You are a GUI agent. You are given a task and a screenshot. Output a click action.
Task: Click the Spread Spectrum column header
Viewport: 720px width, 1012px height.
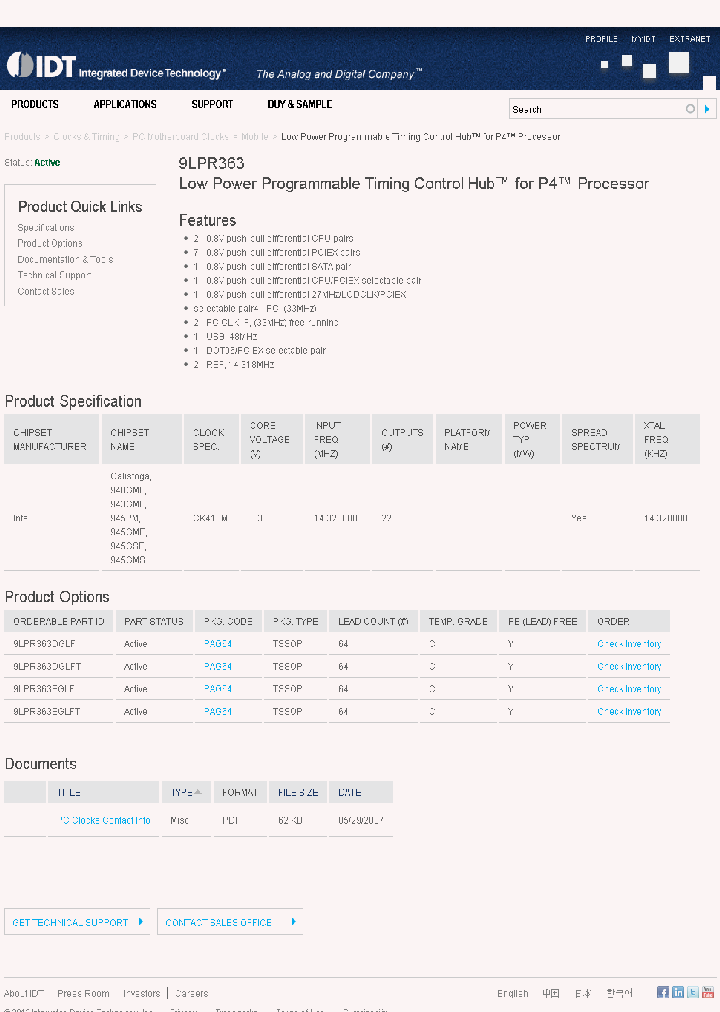pos(597,439)
